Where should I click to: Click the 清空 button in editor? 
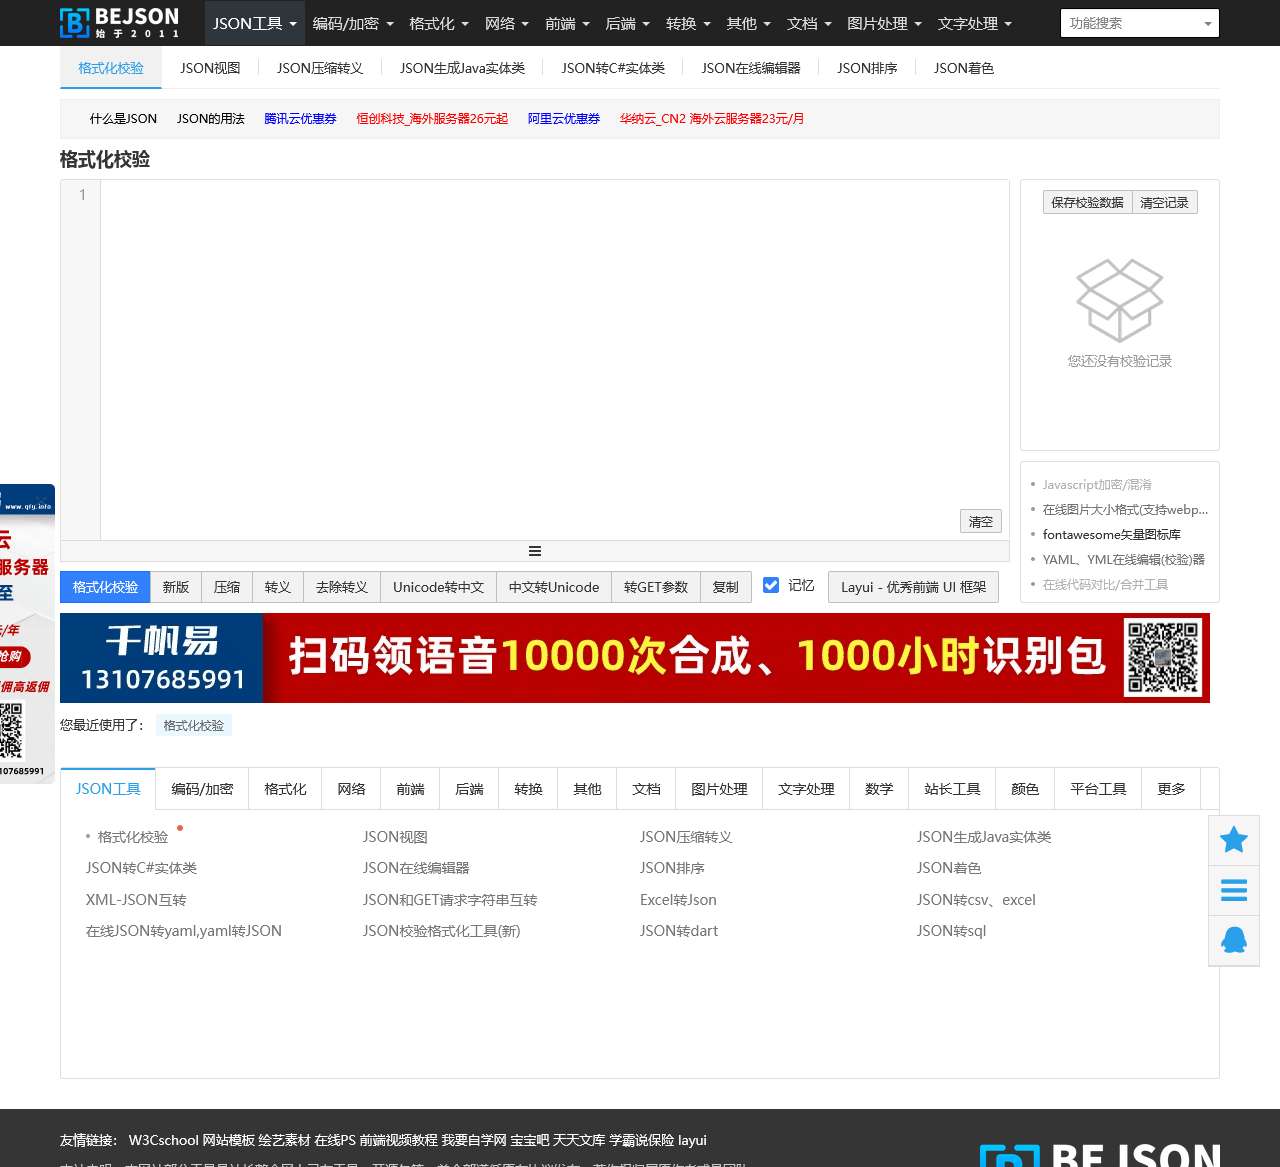pyautogui.click(x=980, y=521)
